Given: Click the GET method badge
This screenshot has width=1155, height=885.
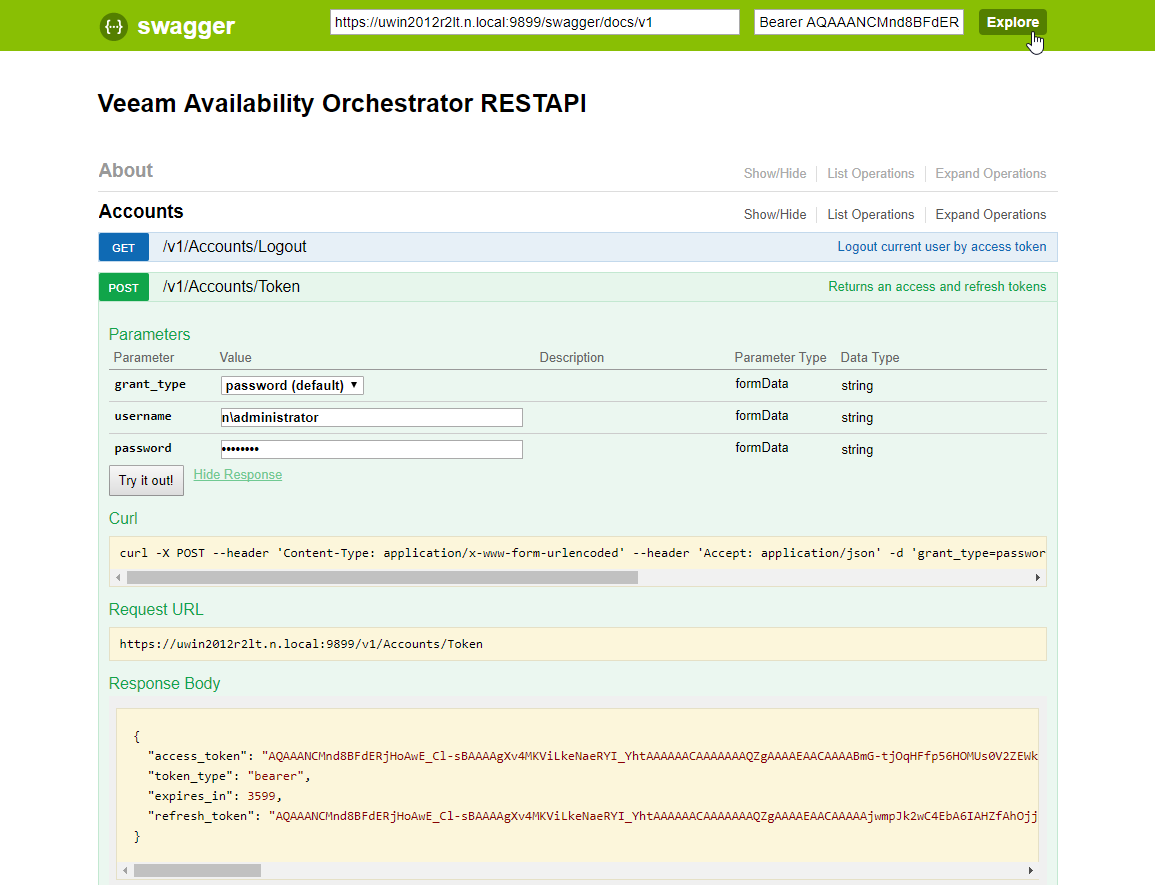Looking at the screenshot, I should tap(124, 248).
